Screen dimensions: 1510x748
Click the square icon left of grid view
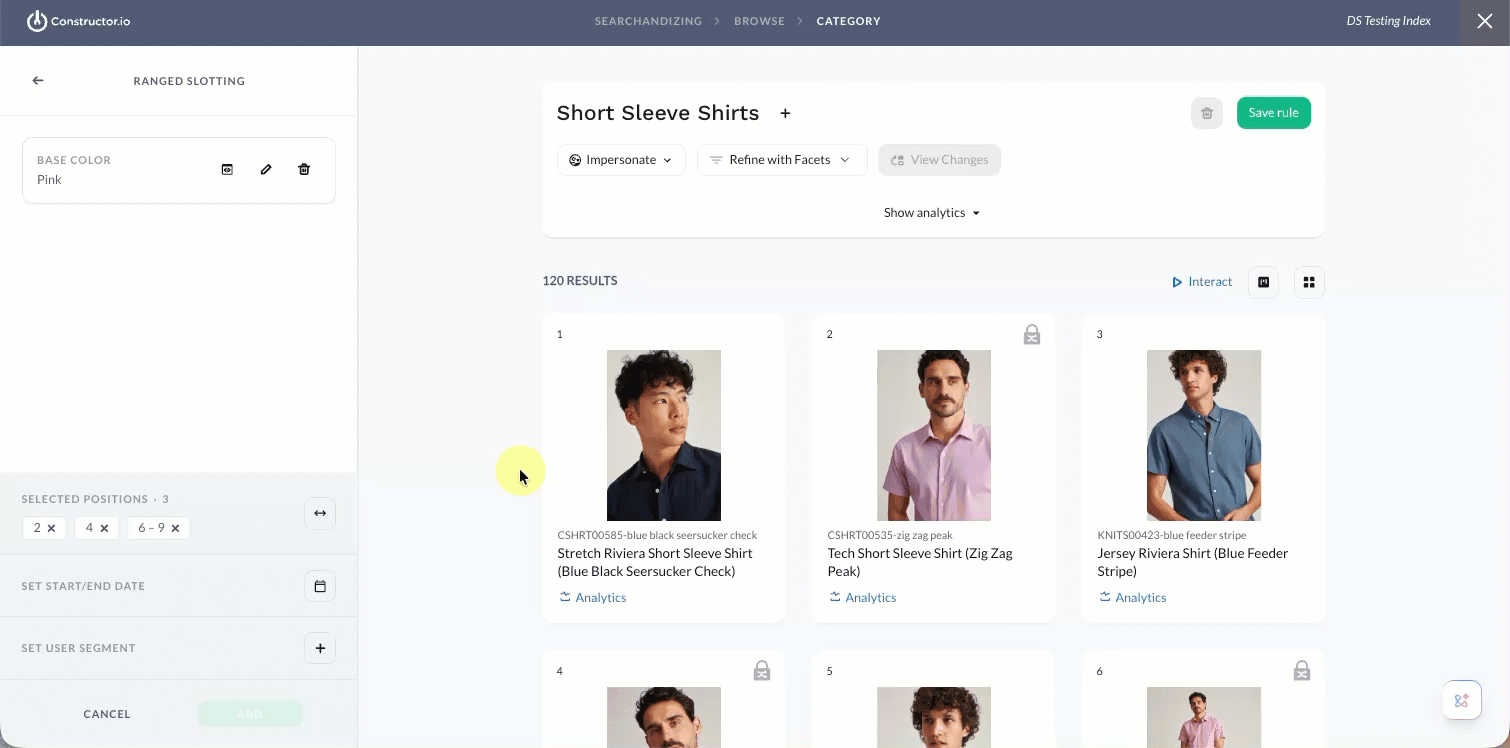pyautogui.click(x=1264, y=283)
